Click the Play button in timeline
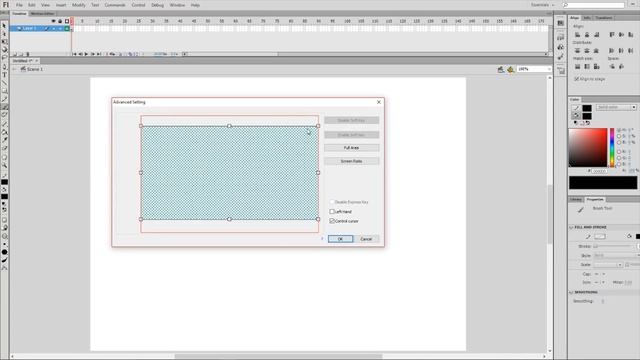The width and height of the screenshot is (640, 360). tap(86, 54)
